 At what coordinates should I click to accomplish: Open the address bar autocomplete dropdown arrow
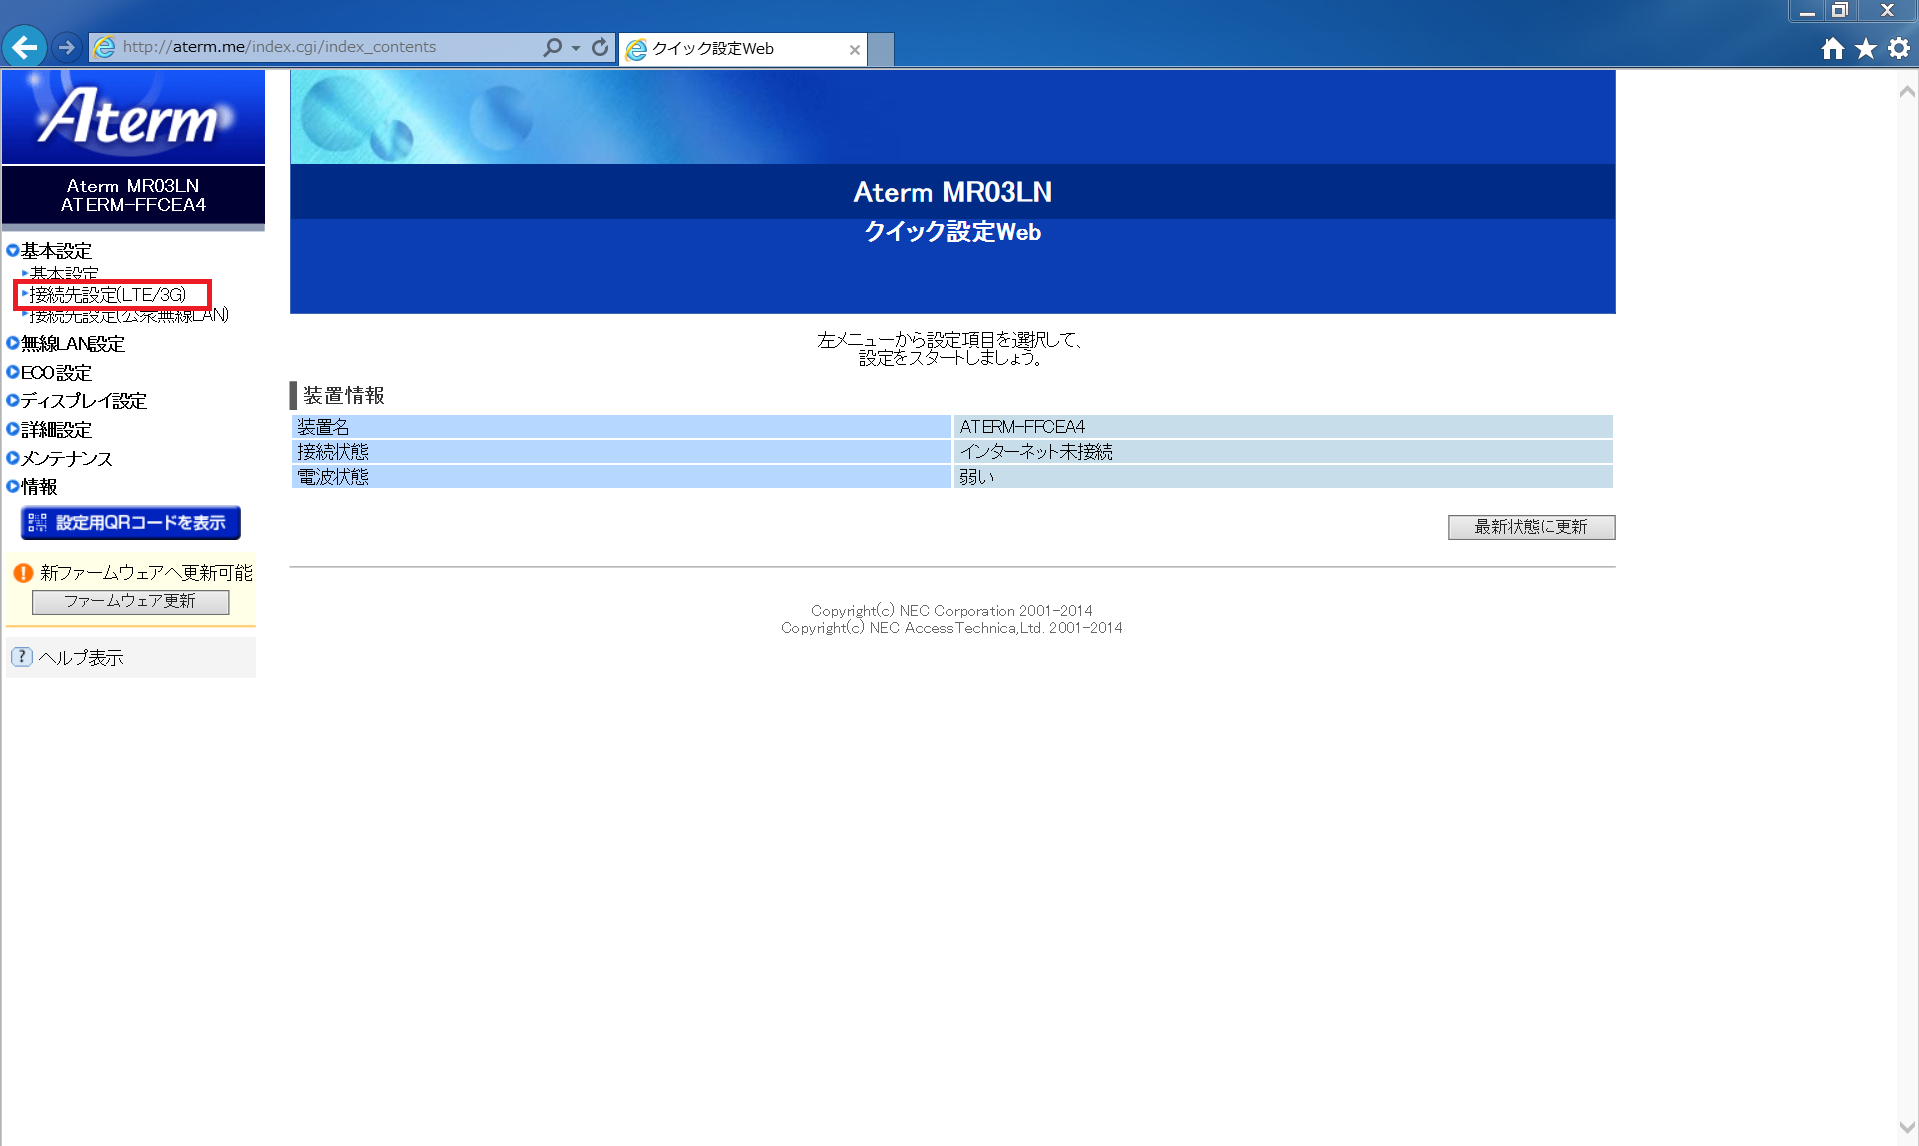tap(574, 46)
